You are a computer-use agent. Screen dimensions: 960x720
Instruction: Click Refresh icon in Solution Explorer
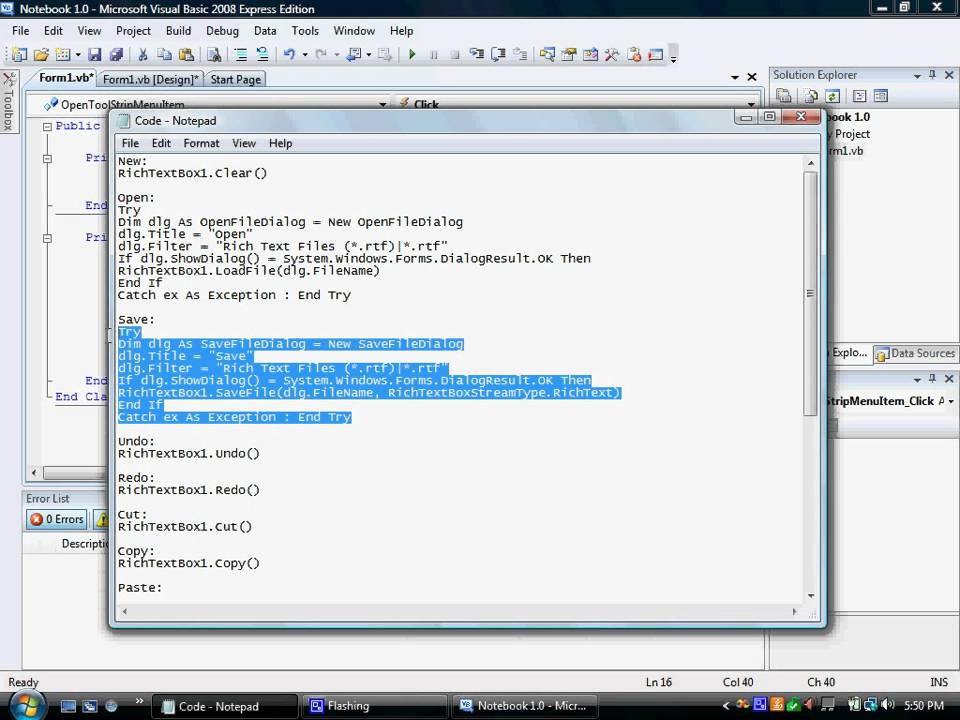(x=832, y=96)
